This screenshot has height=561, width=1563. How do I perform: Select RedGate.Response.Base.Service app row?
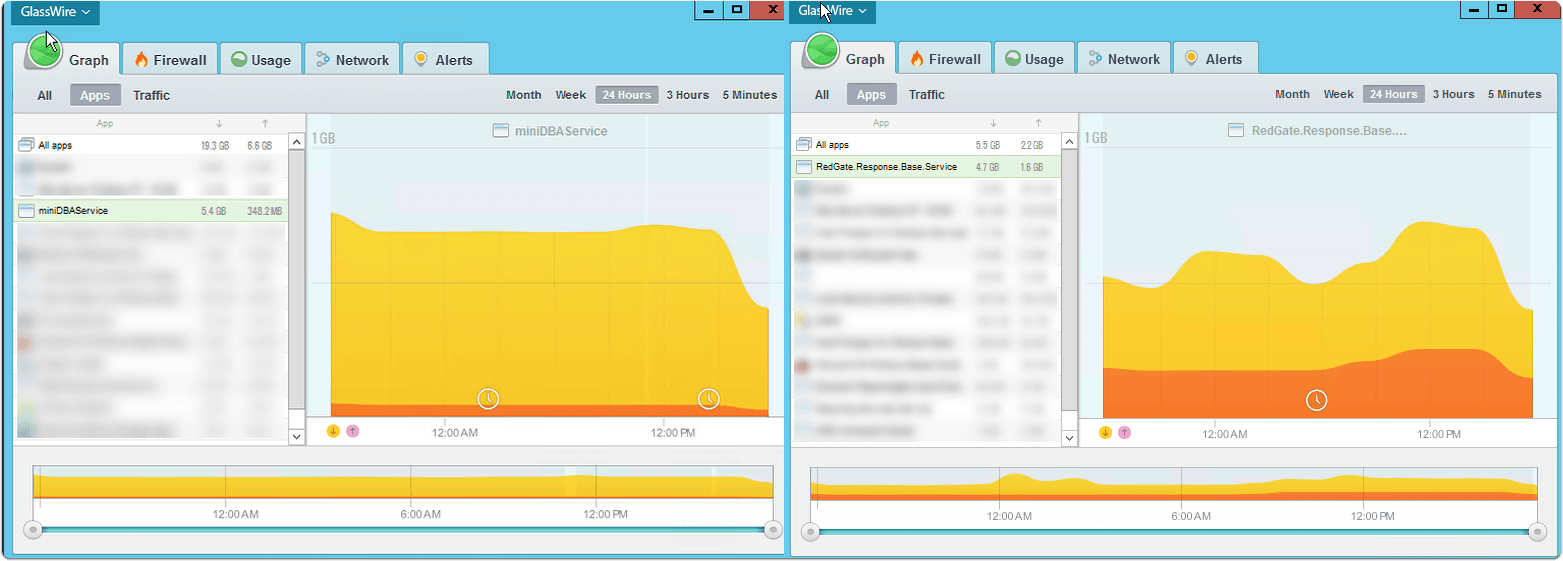(926, 167)
